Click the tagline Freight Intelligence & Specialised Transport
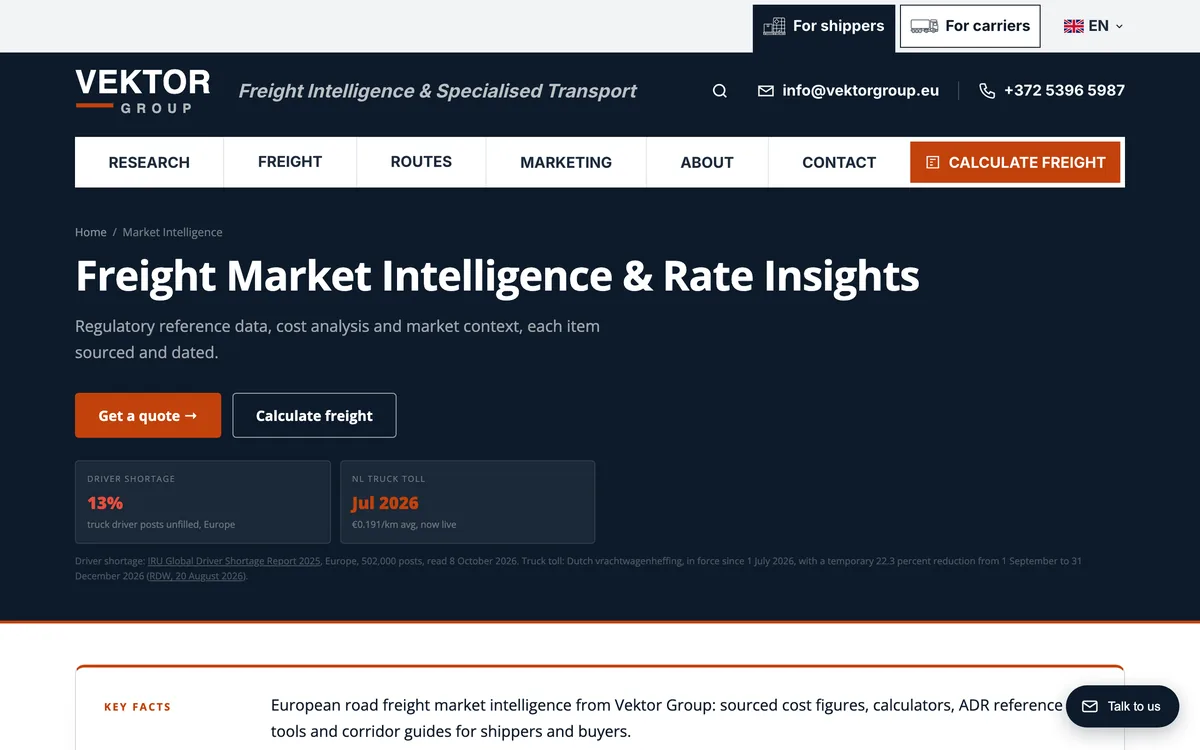This screenshot has height=750, width=1200. (437, 91)
